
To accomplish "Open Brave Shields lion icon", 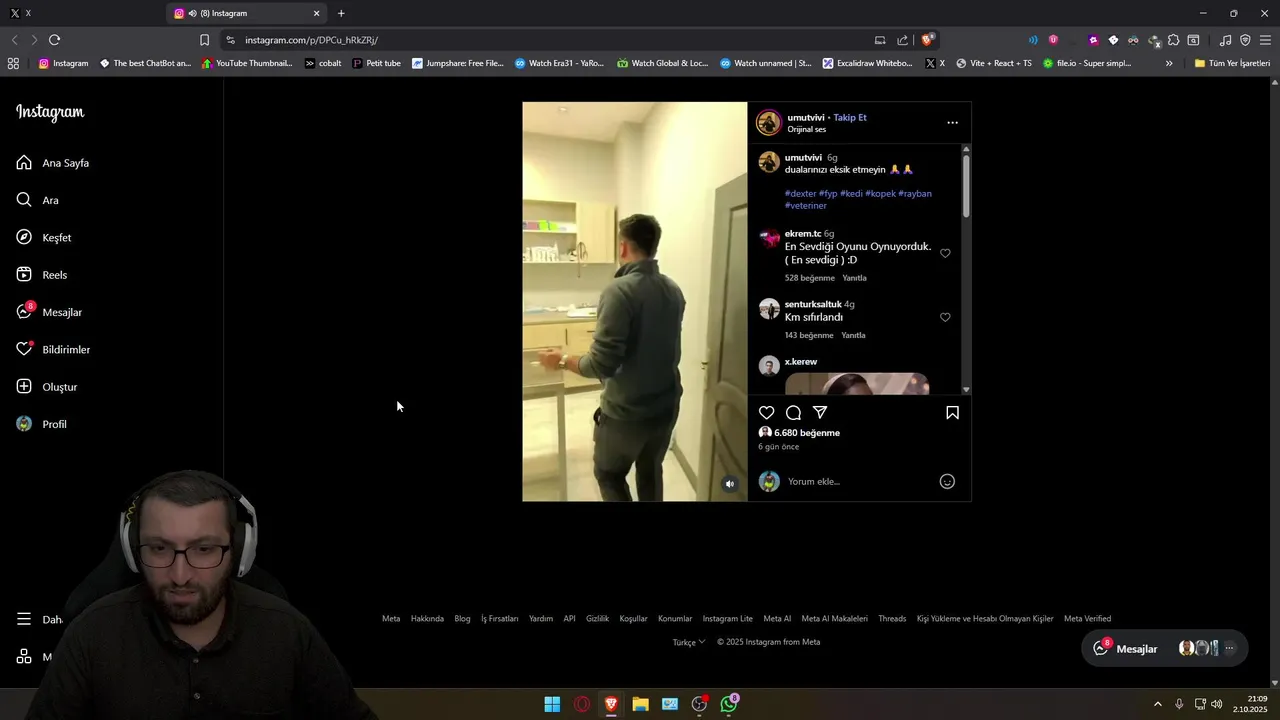I will pyautogui.click(x=927, y=40).
